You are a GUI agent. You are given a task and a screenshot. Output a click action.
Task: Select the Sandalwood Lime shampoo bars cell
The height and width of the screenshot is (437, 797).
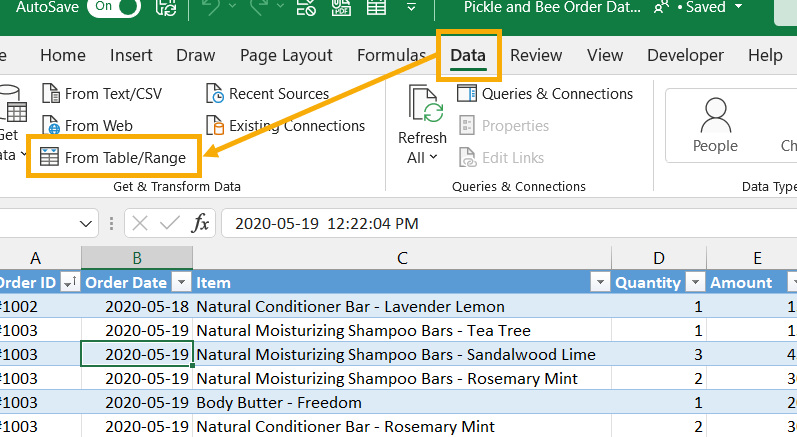click(x=402, y=354)
